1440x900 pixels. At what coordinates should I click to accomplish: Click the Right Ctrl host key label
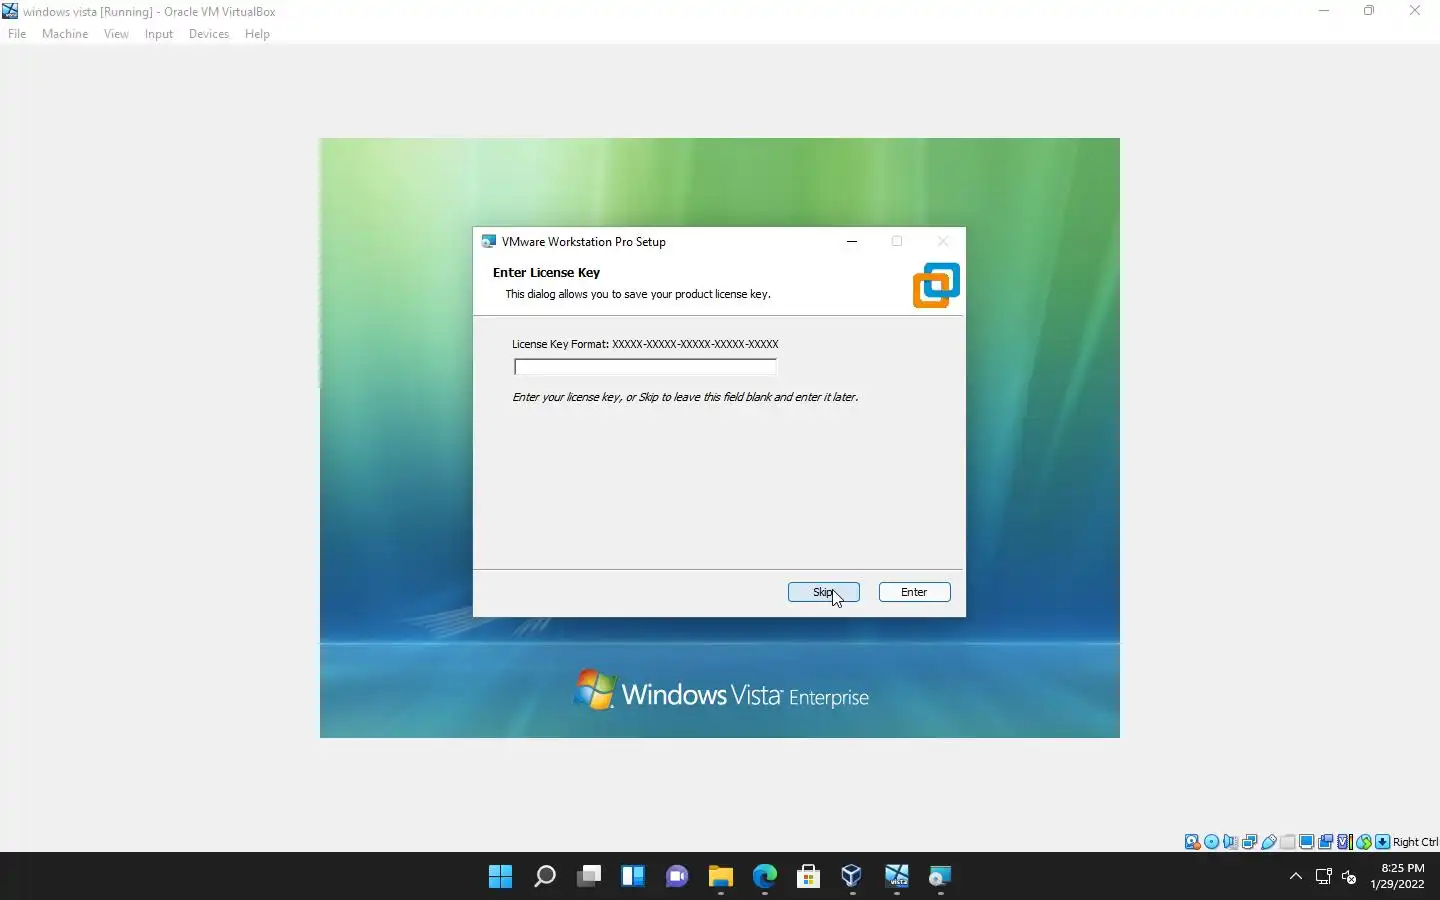point(1415,842)
